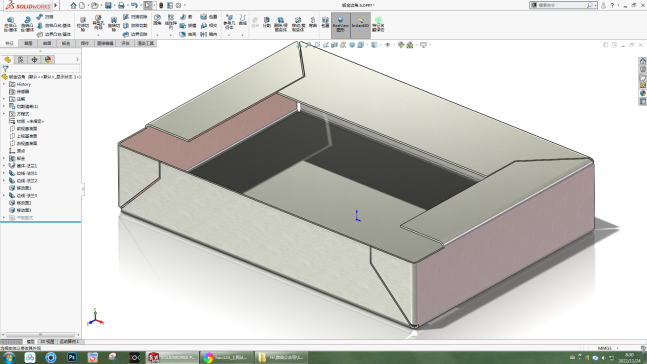This screenshot has height=364, width=647.
Task: Open the Options gear icon
Action: [178, 5]
